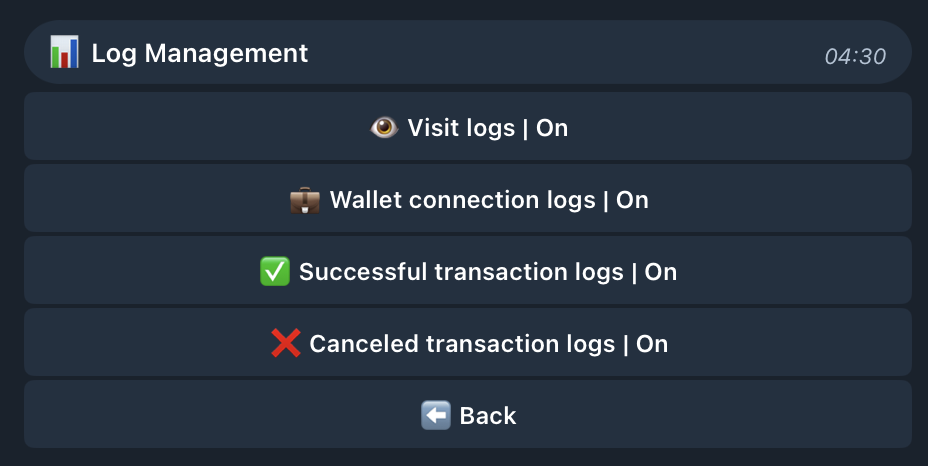Click the red X icon
Image resolution: width=928 pixels, height=466 pixels.
coord(286,343)
